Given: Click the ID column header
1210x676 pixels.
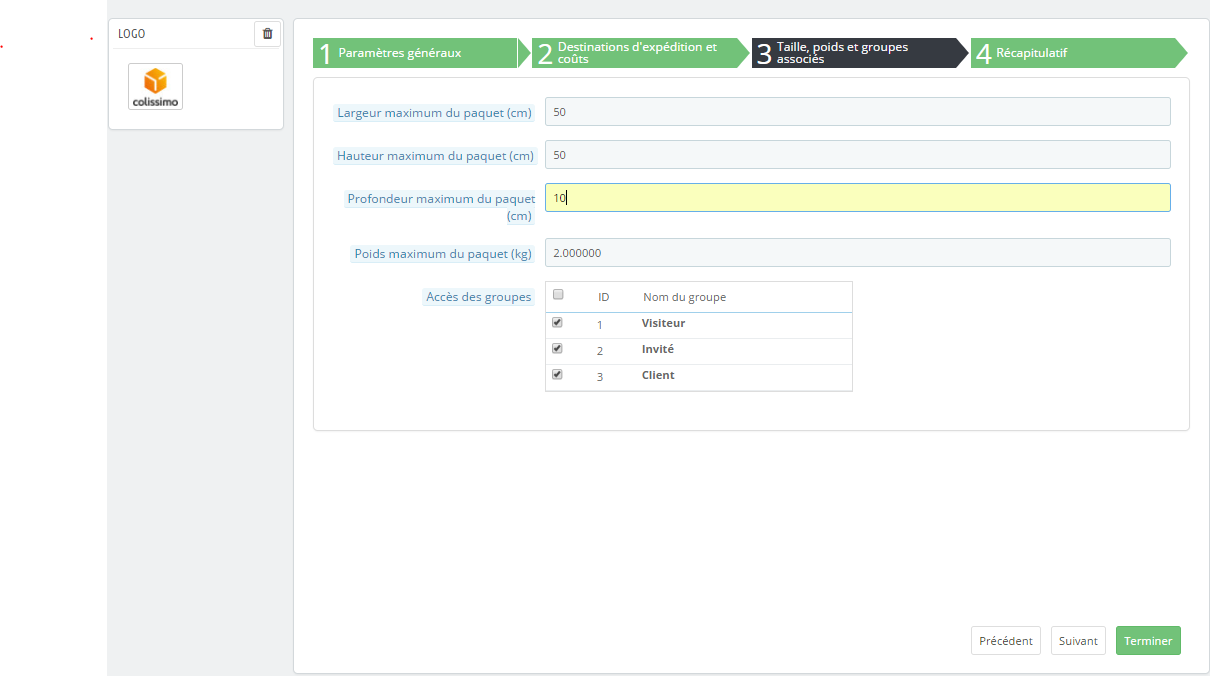Looking at the screenshot, I should point(604,297).
